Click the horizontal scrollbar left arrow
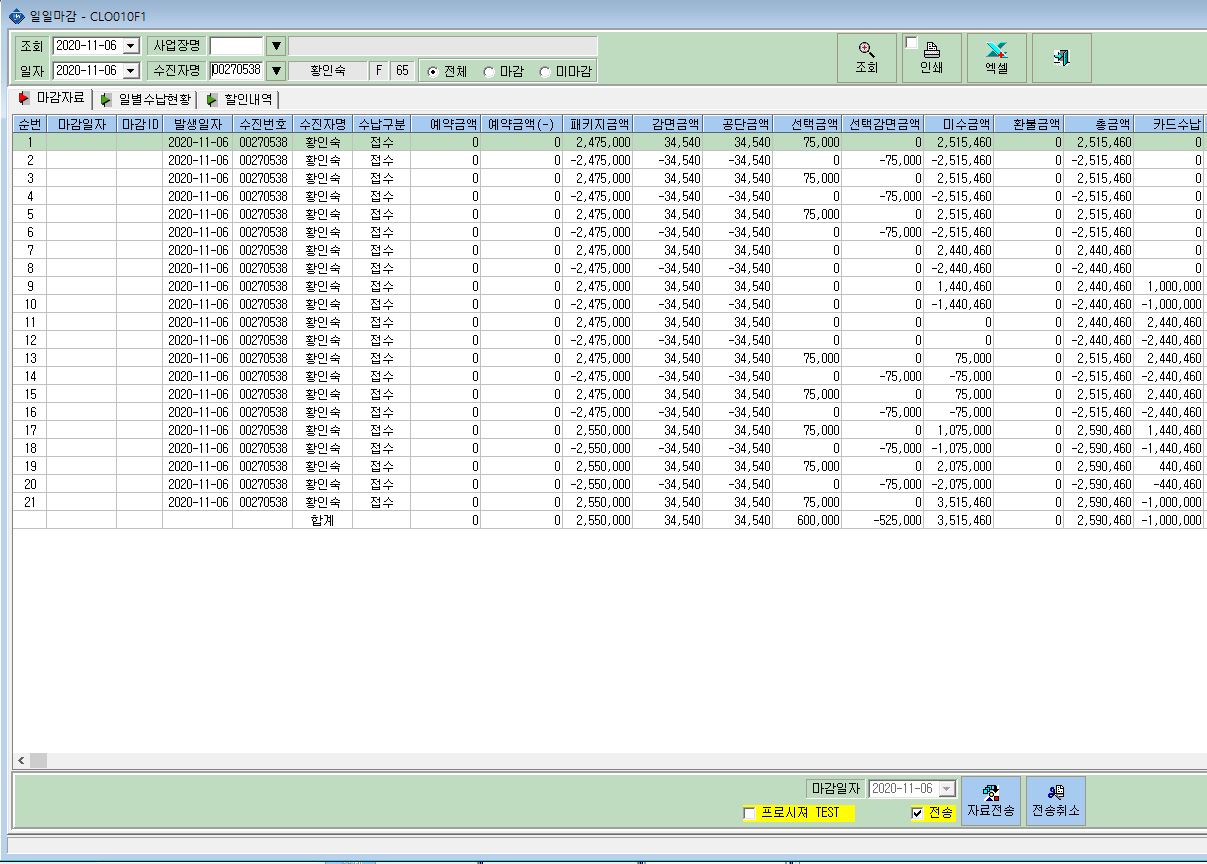The height and width of the screenshot is (864, 1207). click(20, 761)
